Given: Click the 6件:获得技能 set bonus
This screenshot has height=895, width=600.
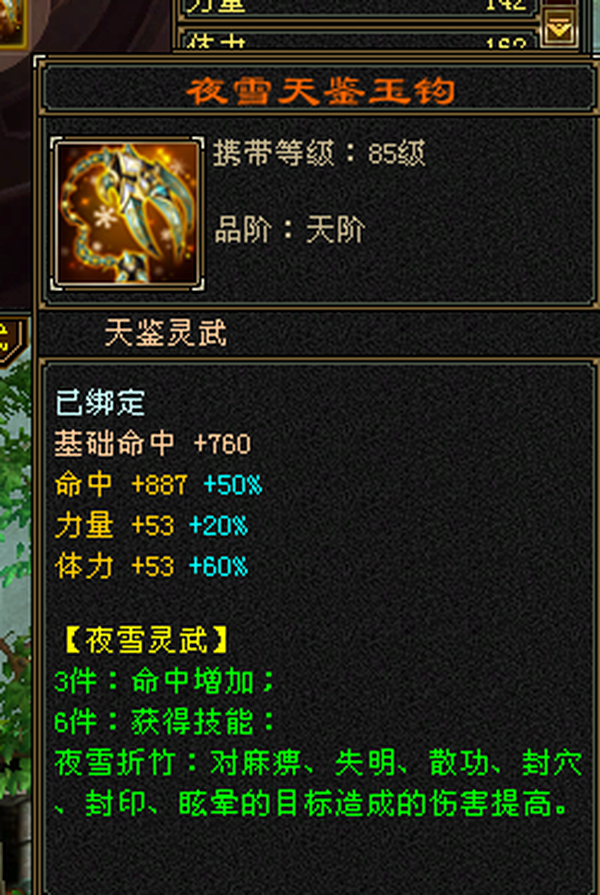Looking at the screenshot, I should pyautogui.click(x=166, y=723).
